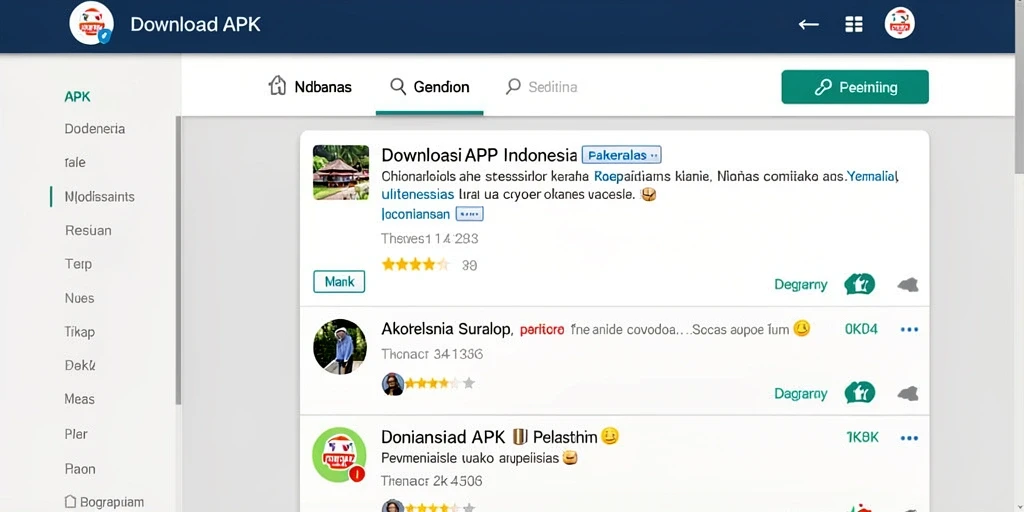This screenshot has width=1024, height=512.
Task: Click the Thenes1 14 283 text
Action: [x=430, y=238]
